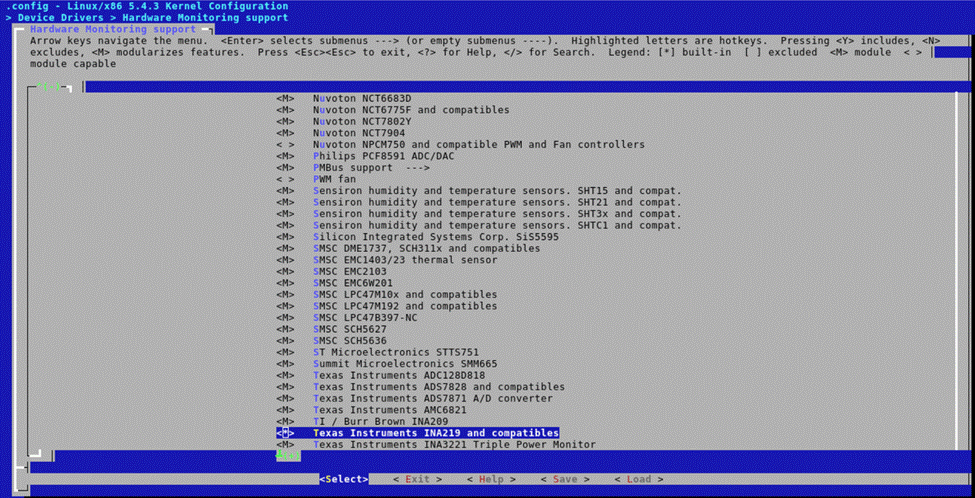The image size is (975, 498).
Task: Toggle module state of Nuvoton NCT6683D
Action: (x=285, y=98)
